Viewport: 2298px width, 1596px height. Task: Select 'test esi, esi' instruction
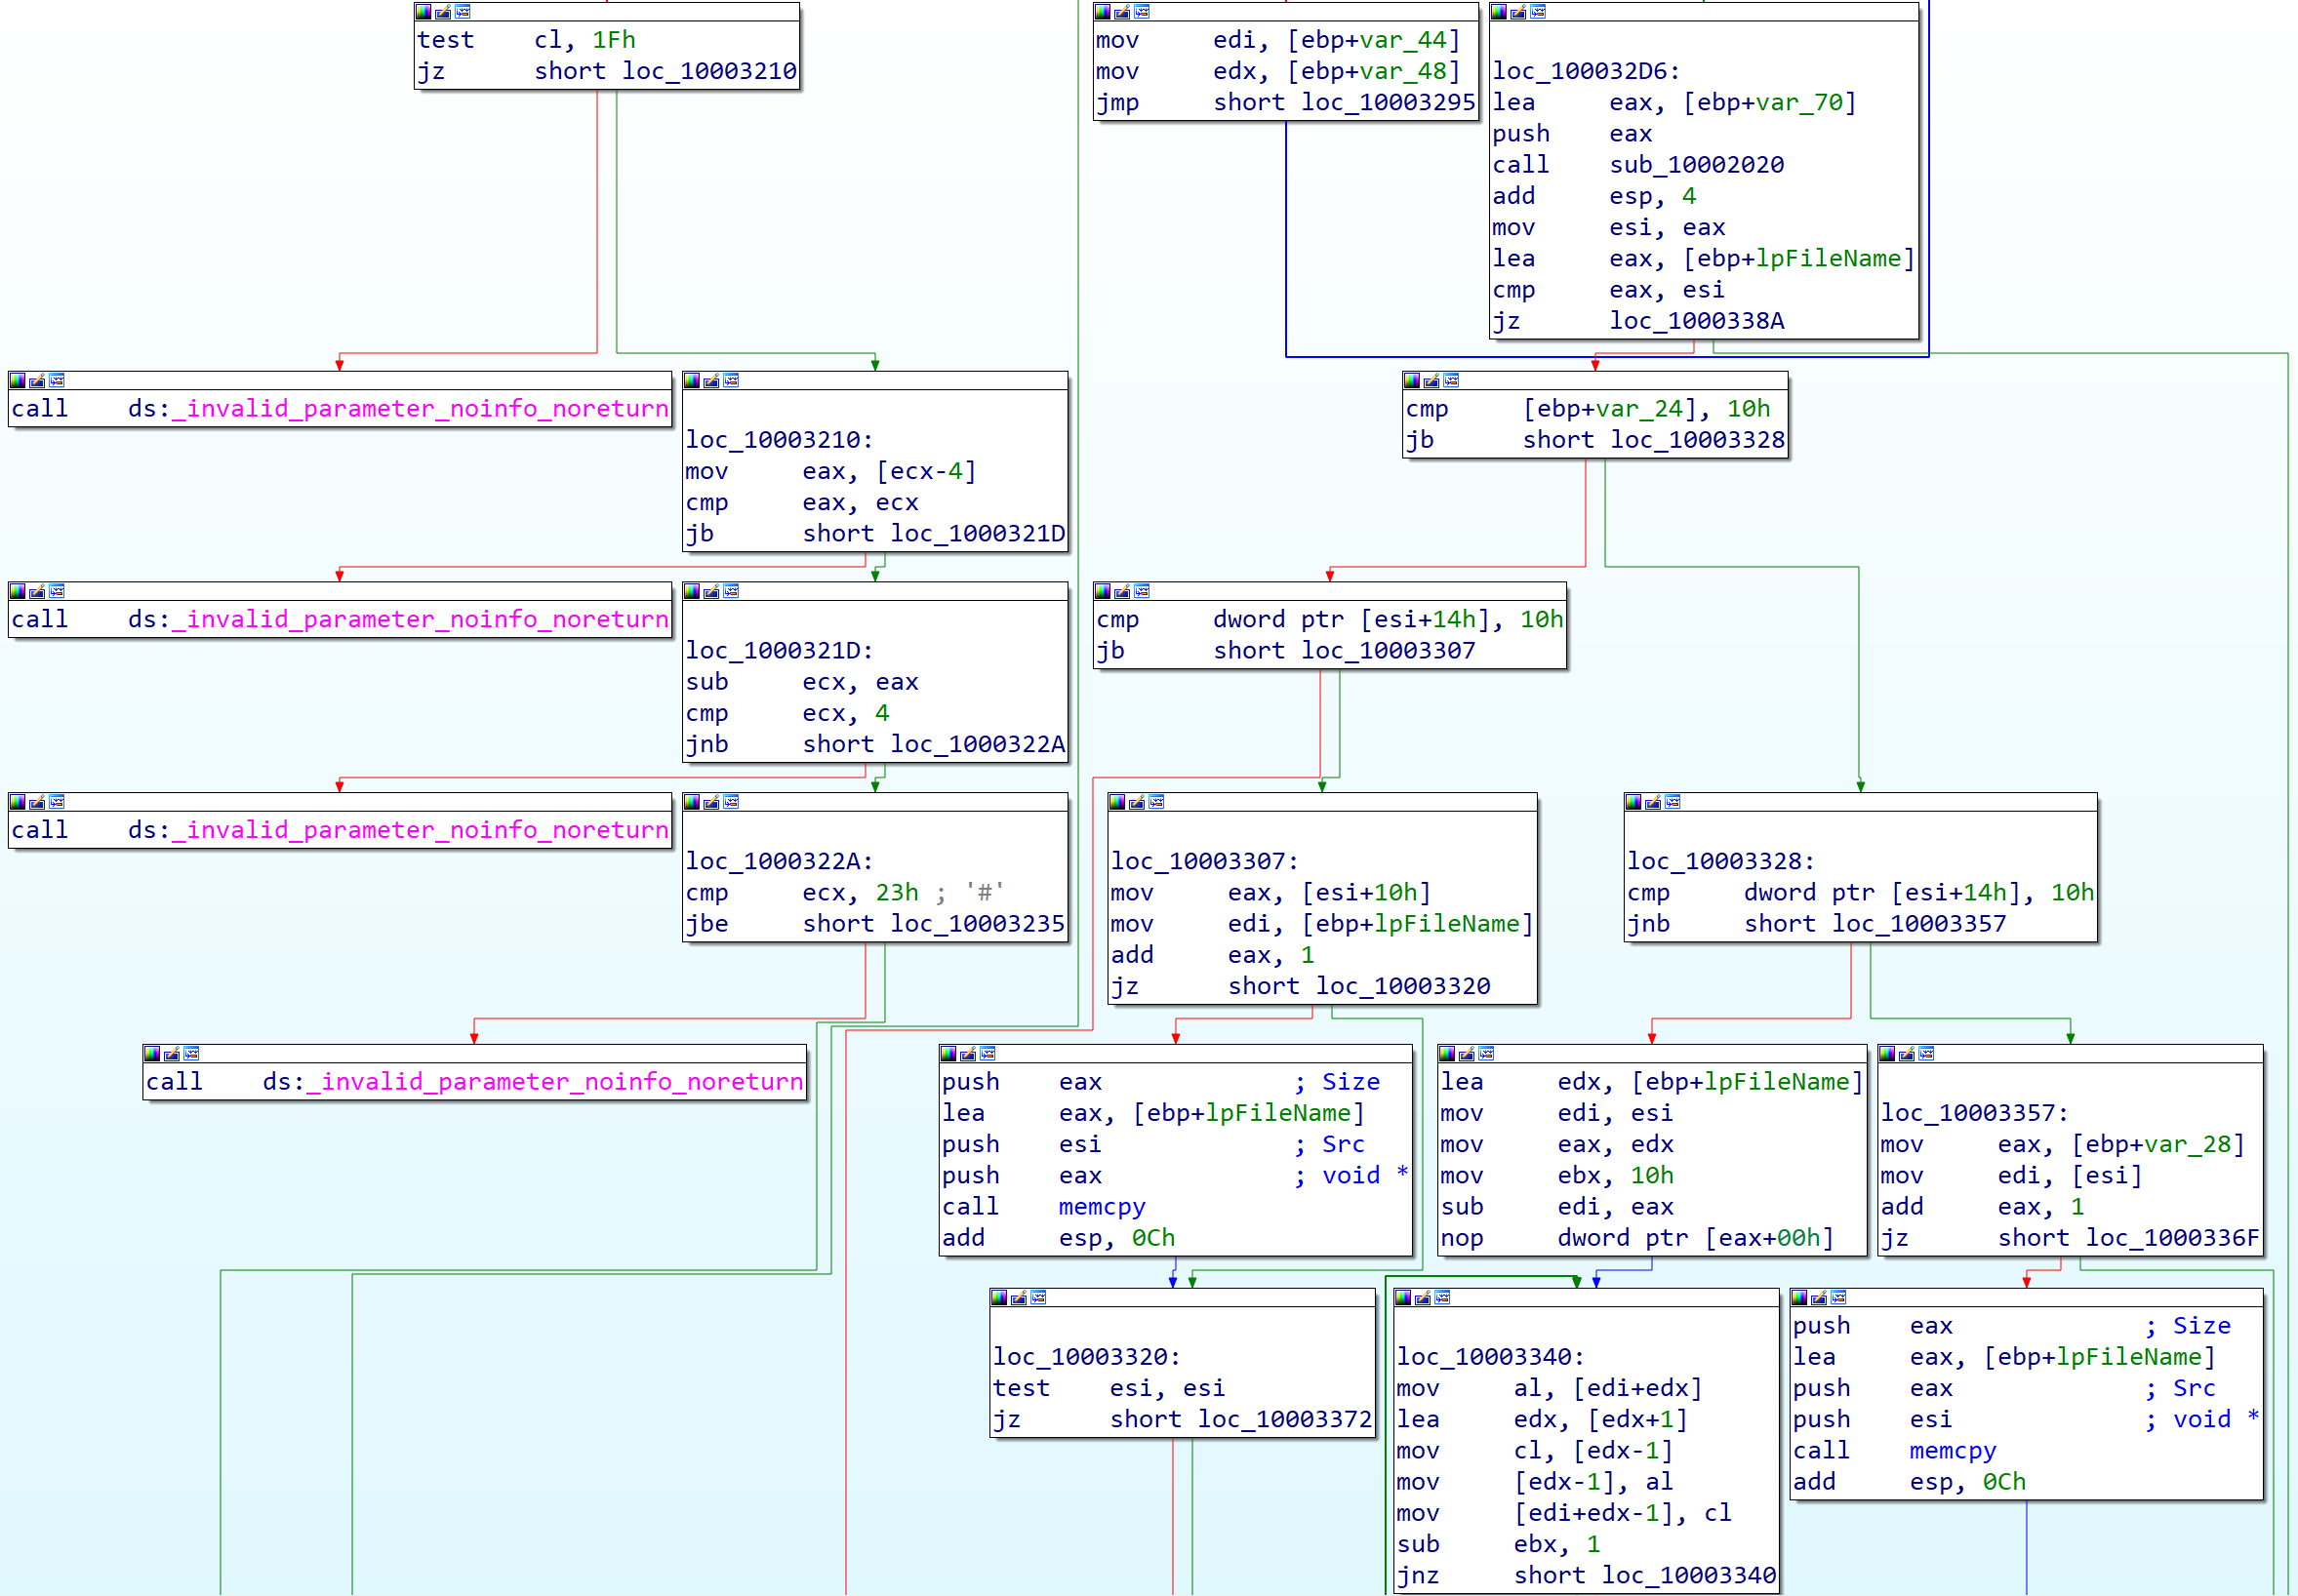[x=1109, y=1388]
